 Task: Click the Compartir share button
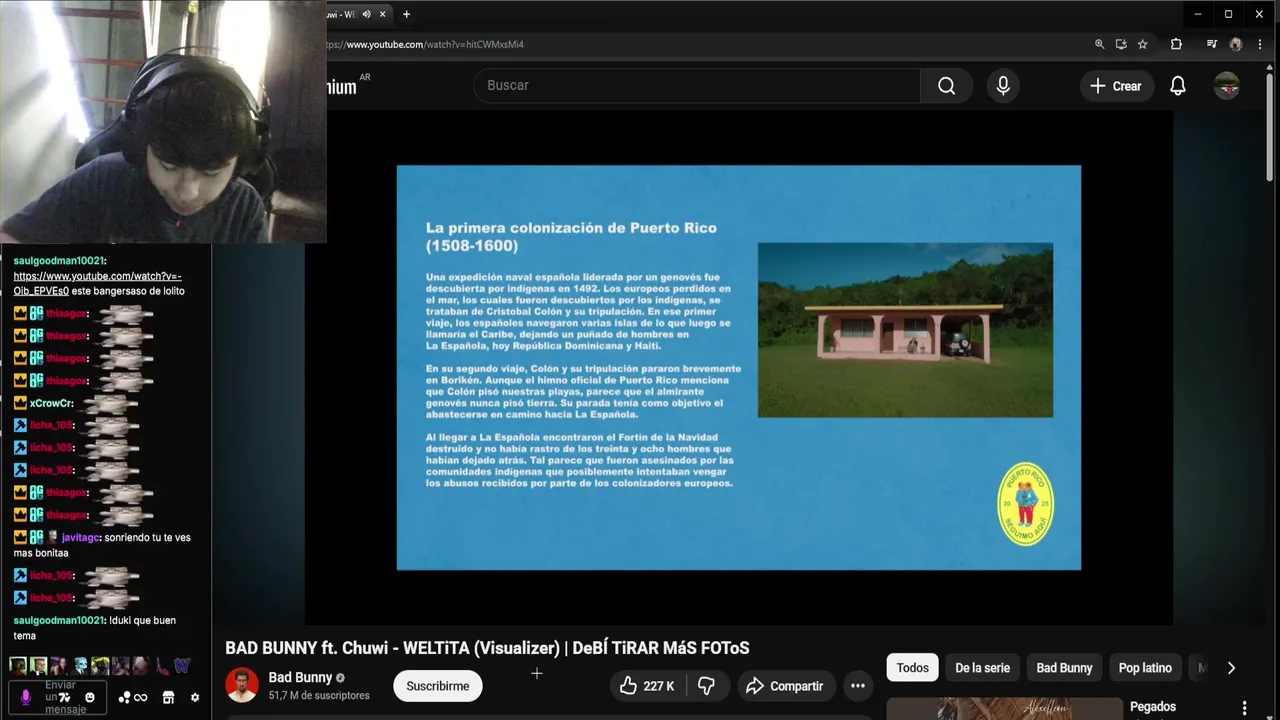785,686
